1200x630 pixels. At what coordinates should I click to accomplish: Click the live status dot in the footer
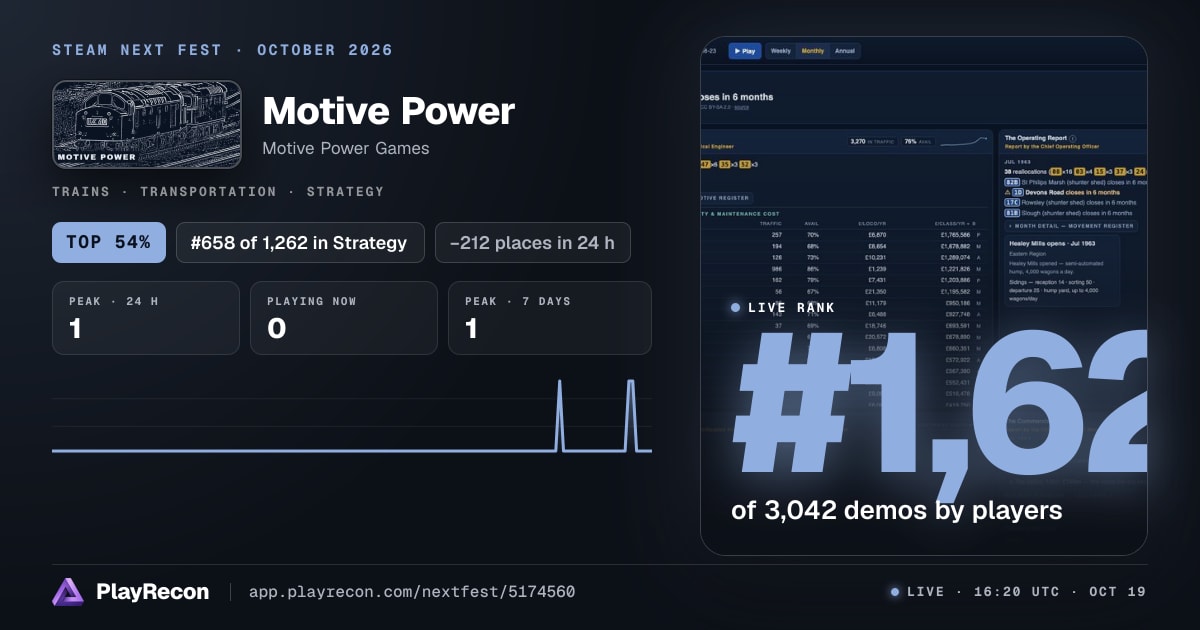click(895, 592)
